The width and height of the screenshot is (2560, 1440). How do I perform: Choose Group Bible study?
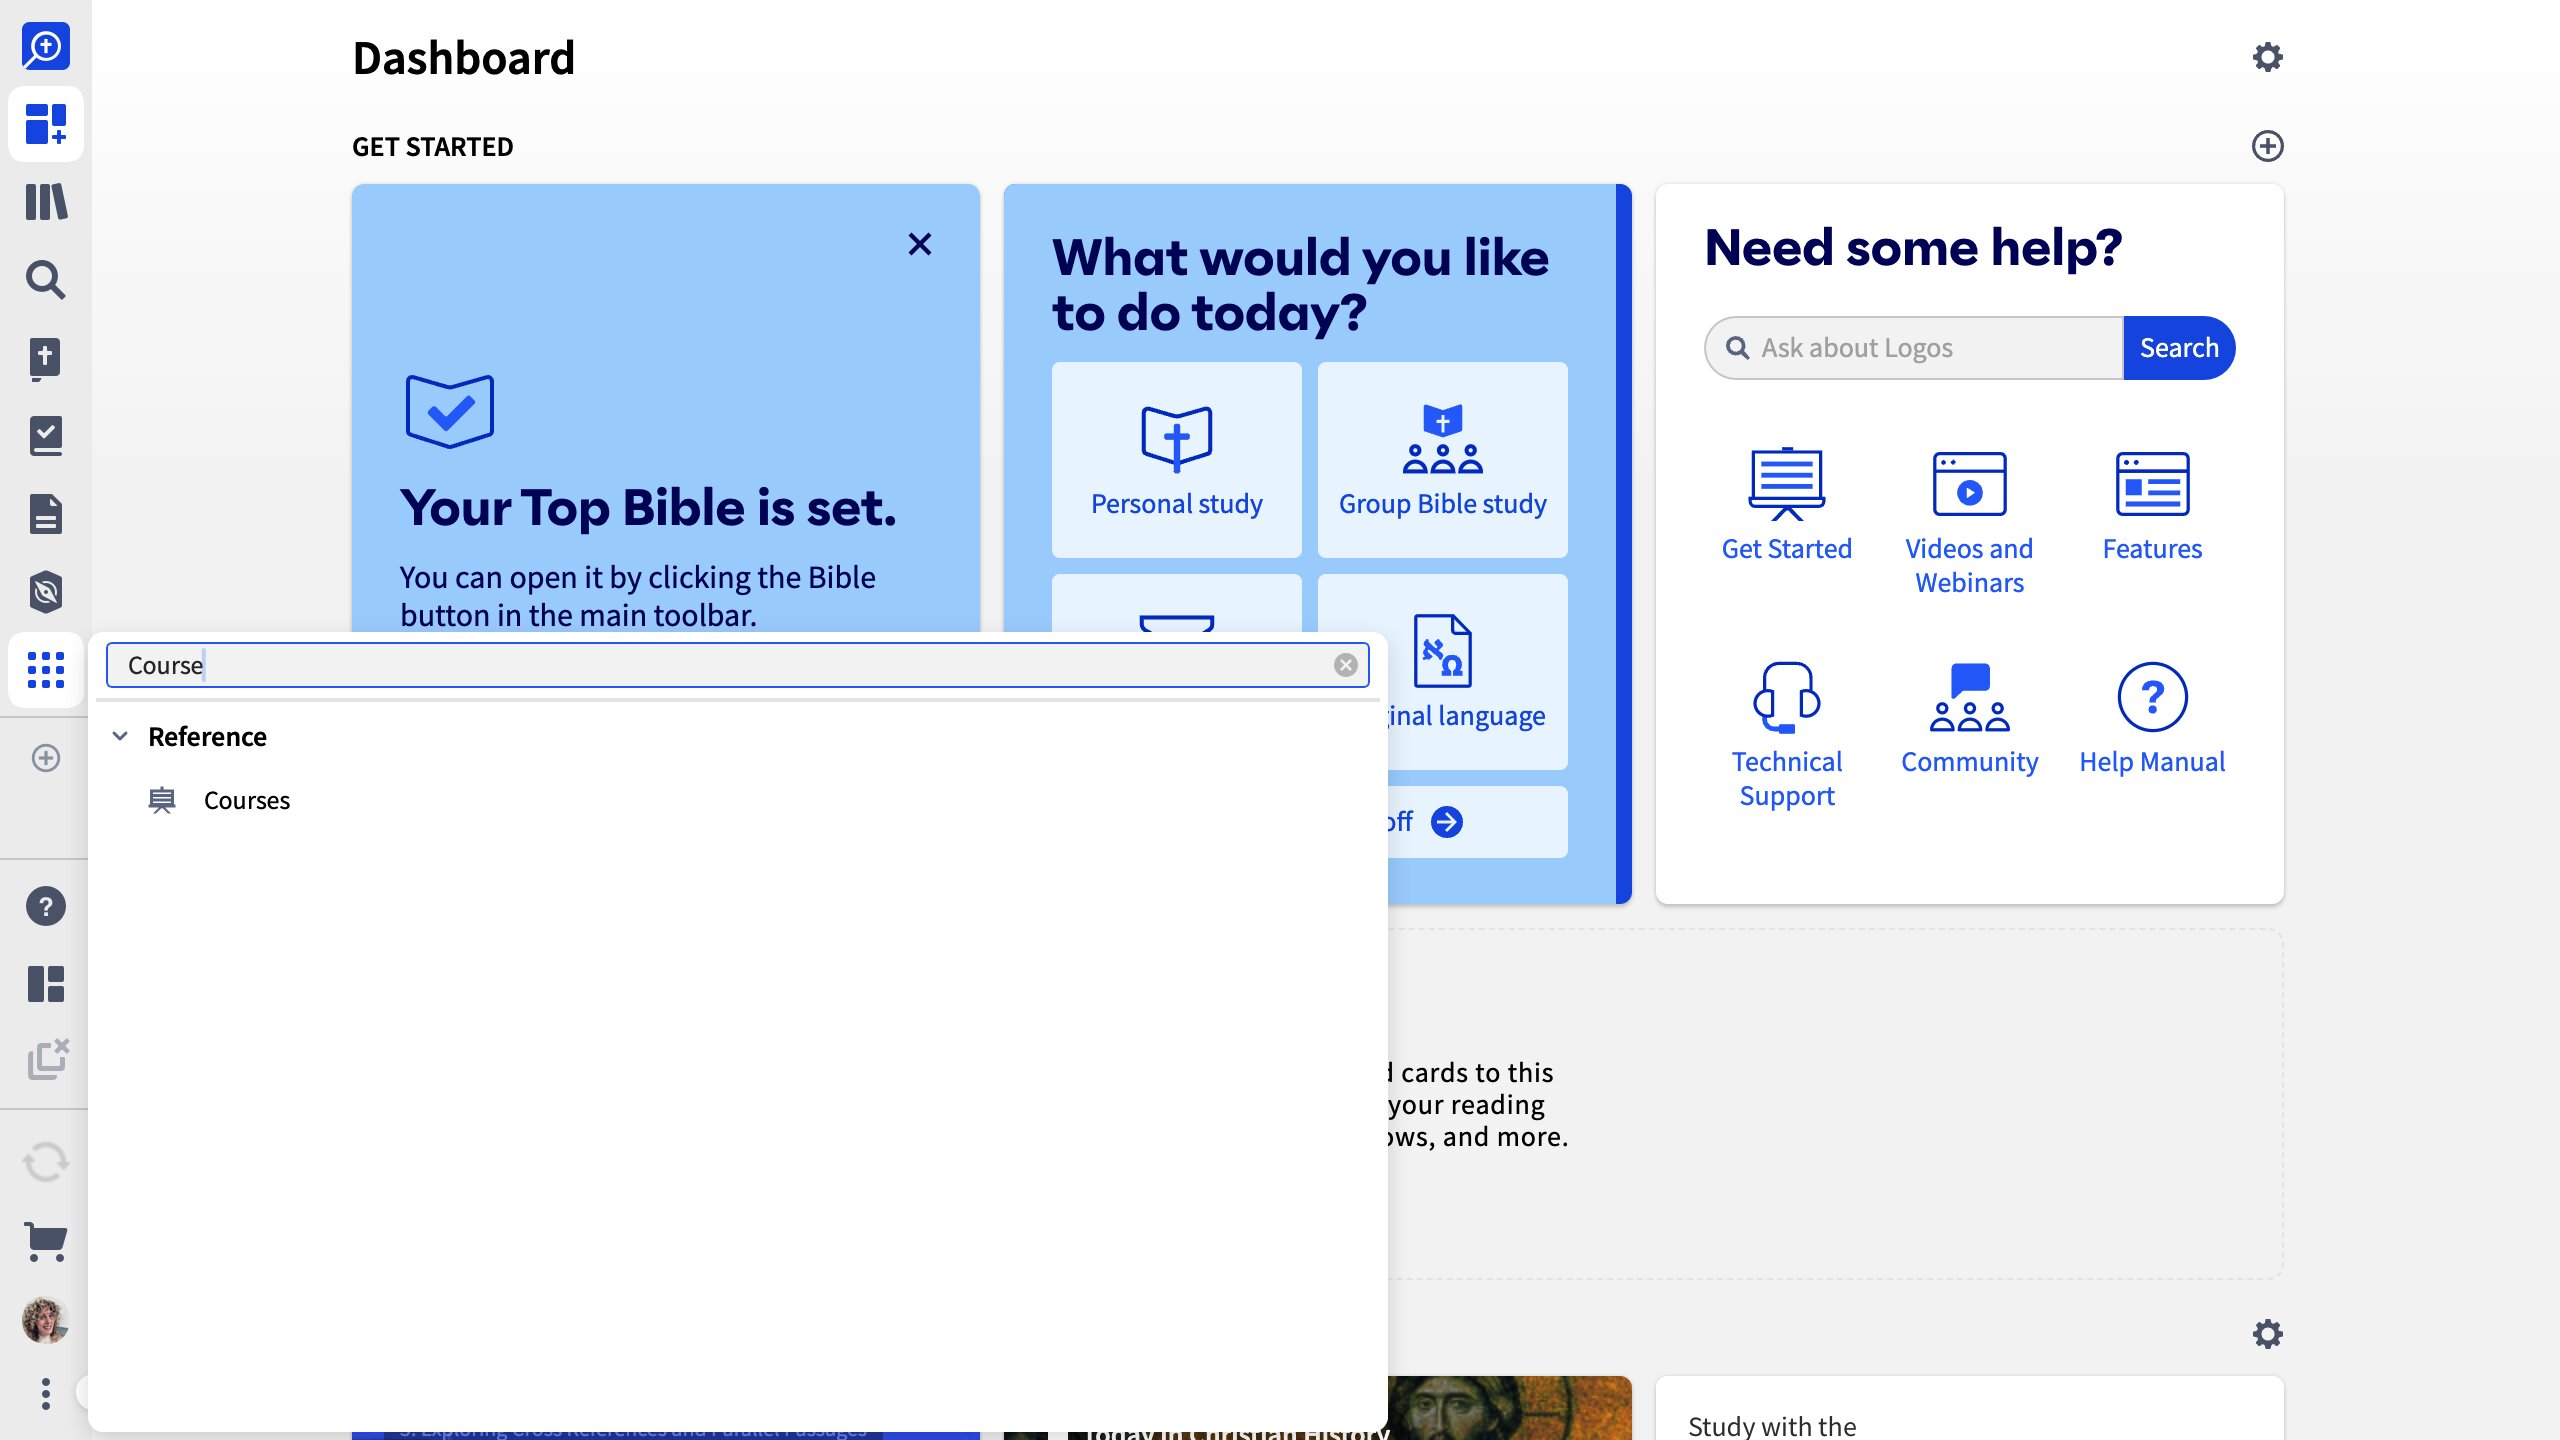pos(1442,460)
